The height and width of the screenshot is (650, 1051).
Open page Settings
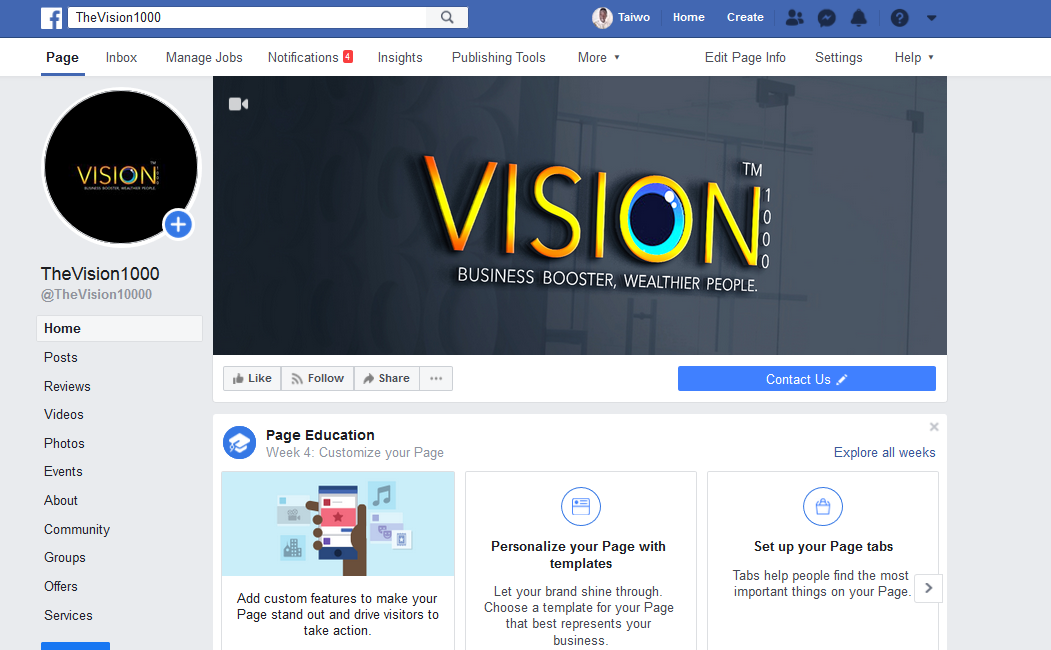pyautogui.click(x=839, y=58)
